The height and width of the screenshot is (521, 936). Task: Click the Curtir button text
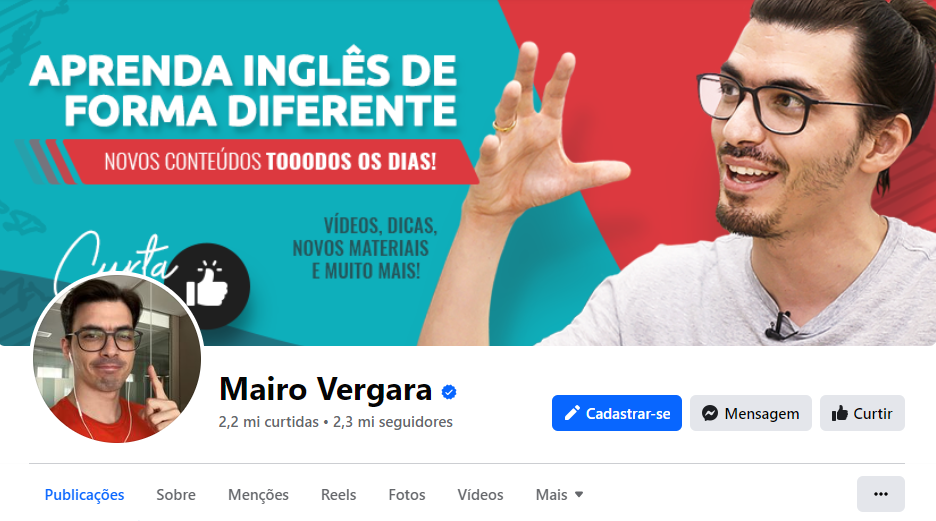coord(873,414)
